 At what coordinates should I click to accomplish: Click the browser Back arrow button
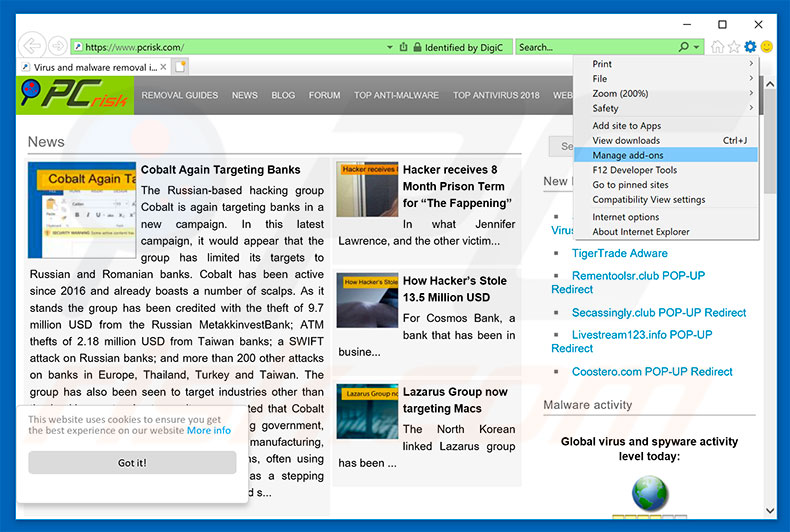32,46
